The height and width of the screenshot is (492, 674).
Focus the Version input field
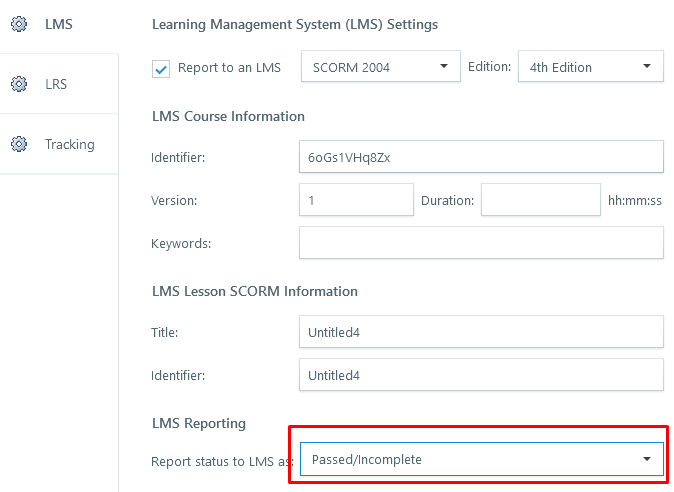[356, 200]
